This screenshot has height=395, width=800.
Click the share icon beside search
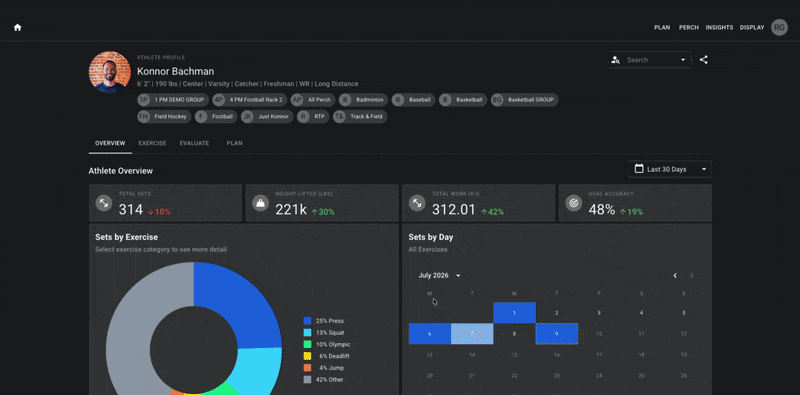[x=704, y=60]
